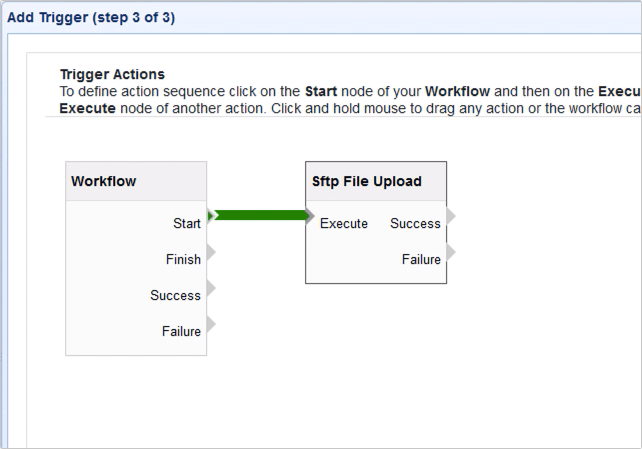Screen dimensions: 642x449
Task: Click the Add Trigger dialog title bar
Action: tap(300, 18)
